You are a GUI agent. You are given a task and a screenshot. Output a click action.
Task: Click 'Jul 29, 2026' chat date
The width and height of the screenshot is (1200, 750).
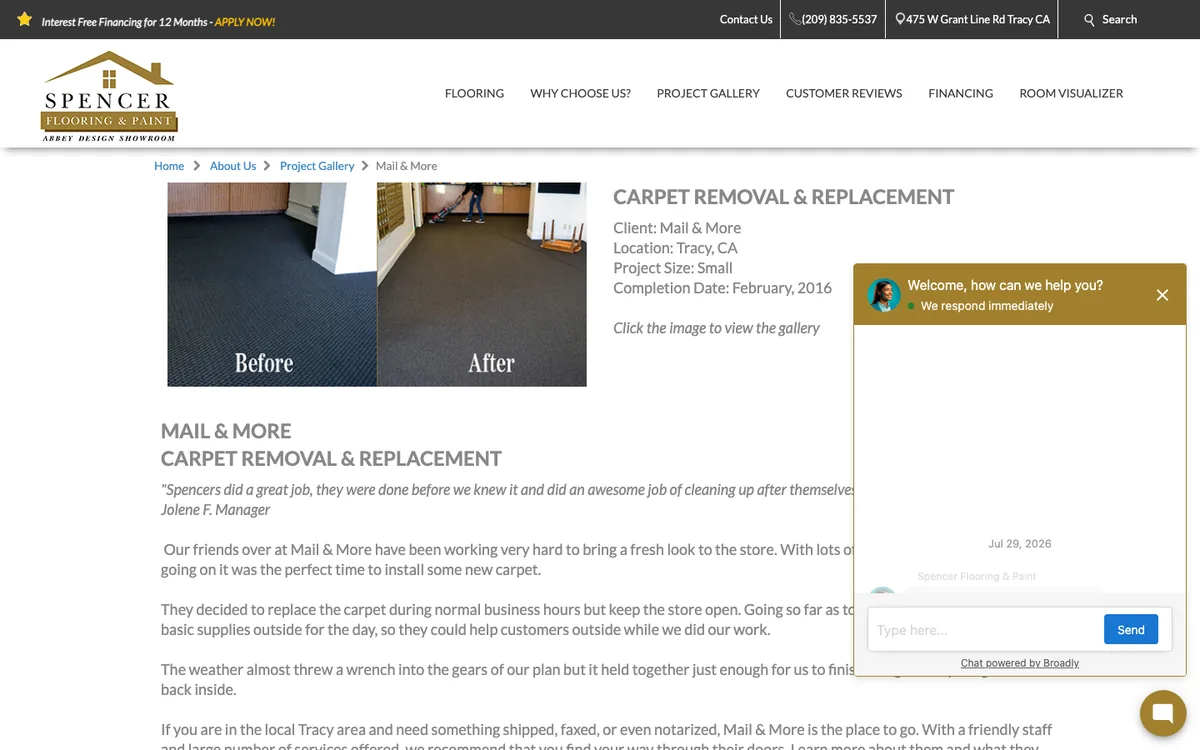coord(1020,544)
